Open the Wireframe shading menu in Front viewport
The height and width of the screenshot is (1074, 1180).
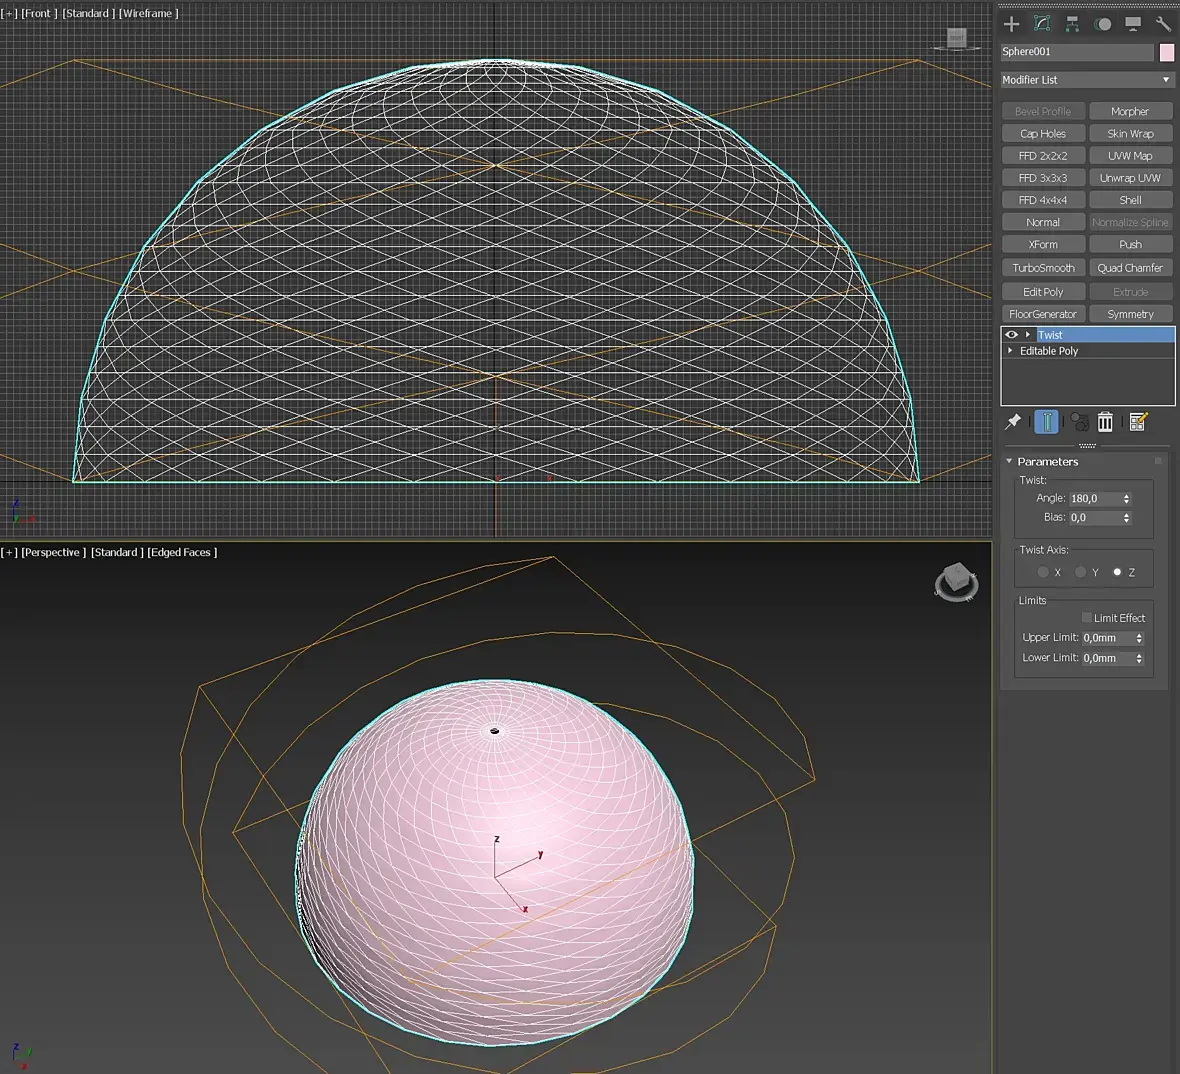click(x=148, y=13)
